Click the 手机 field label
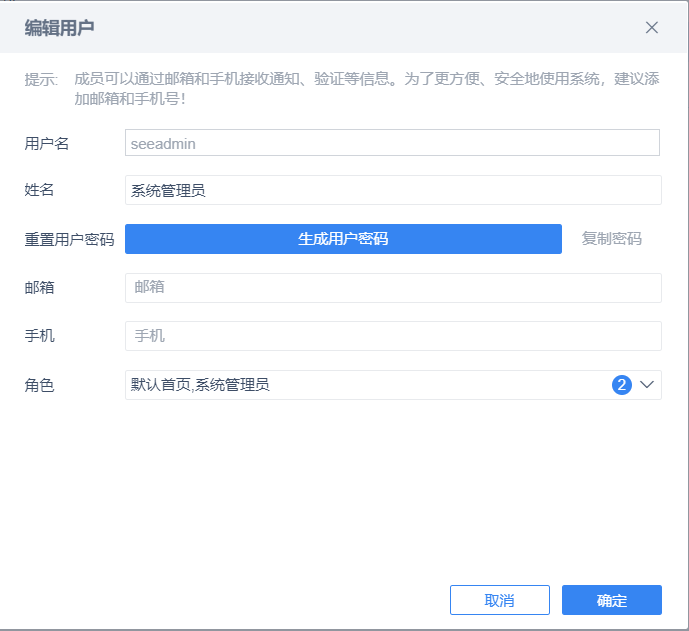The width and height of the screenshot is (689, 631). point(39,336)
